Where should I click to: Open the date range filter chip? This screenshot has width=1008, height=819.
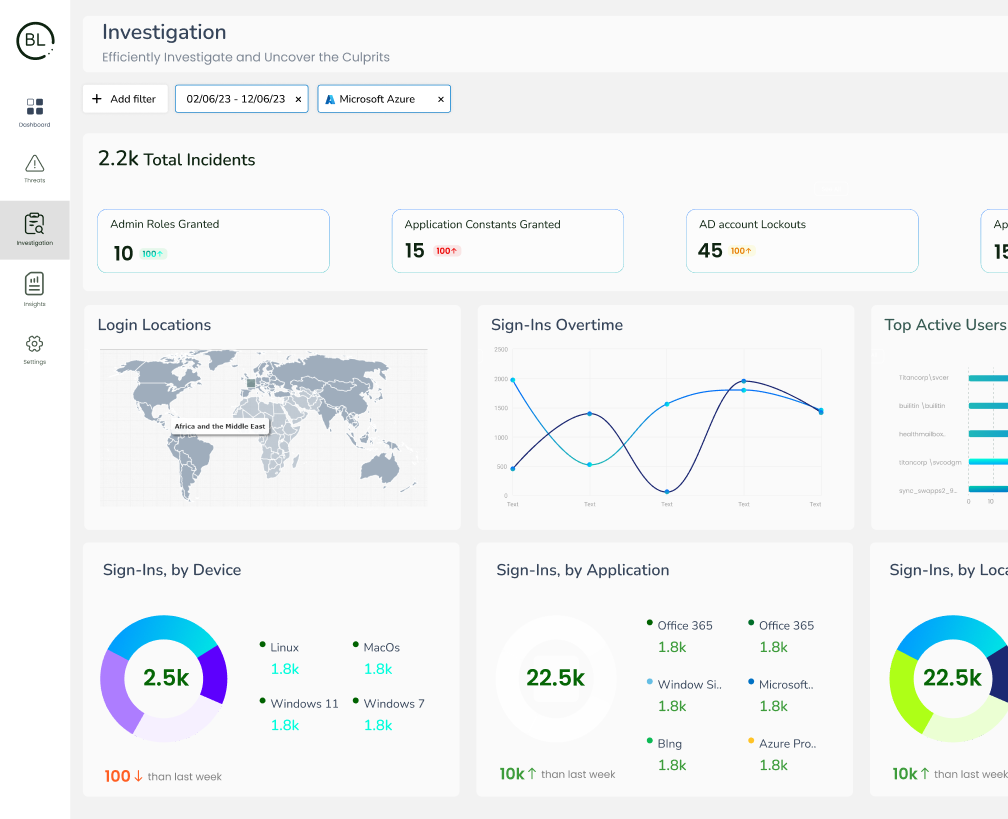[x=242, y=98]
